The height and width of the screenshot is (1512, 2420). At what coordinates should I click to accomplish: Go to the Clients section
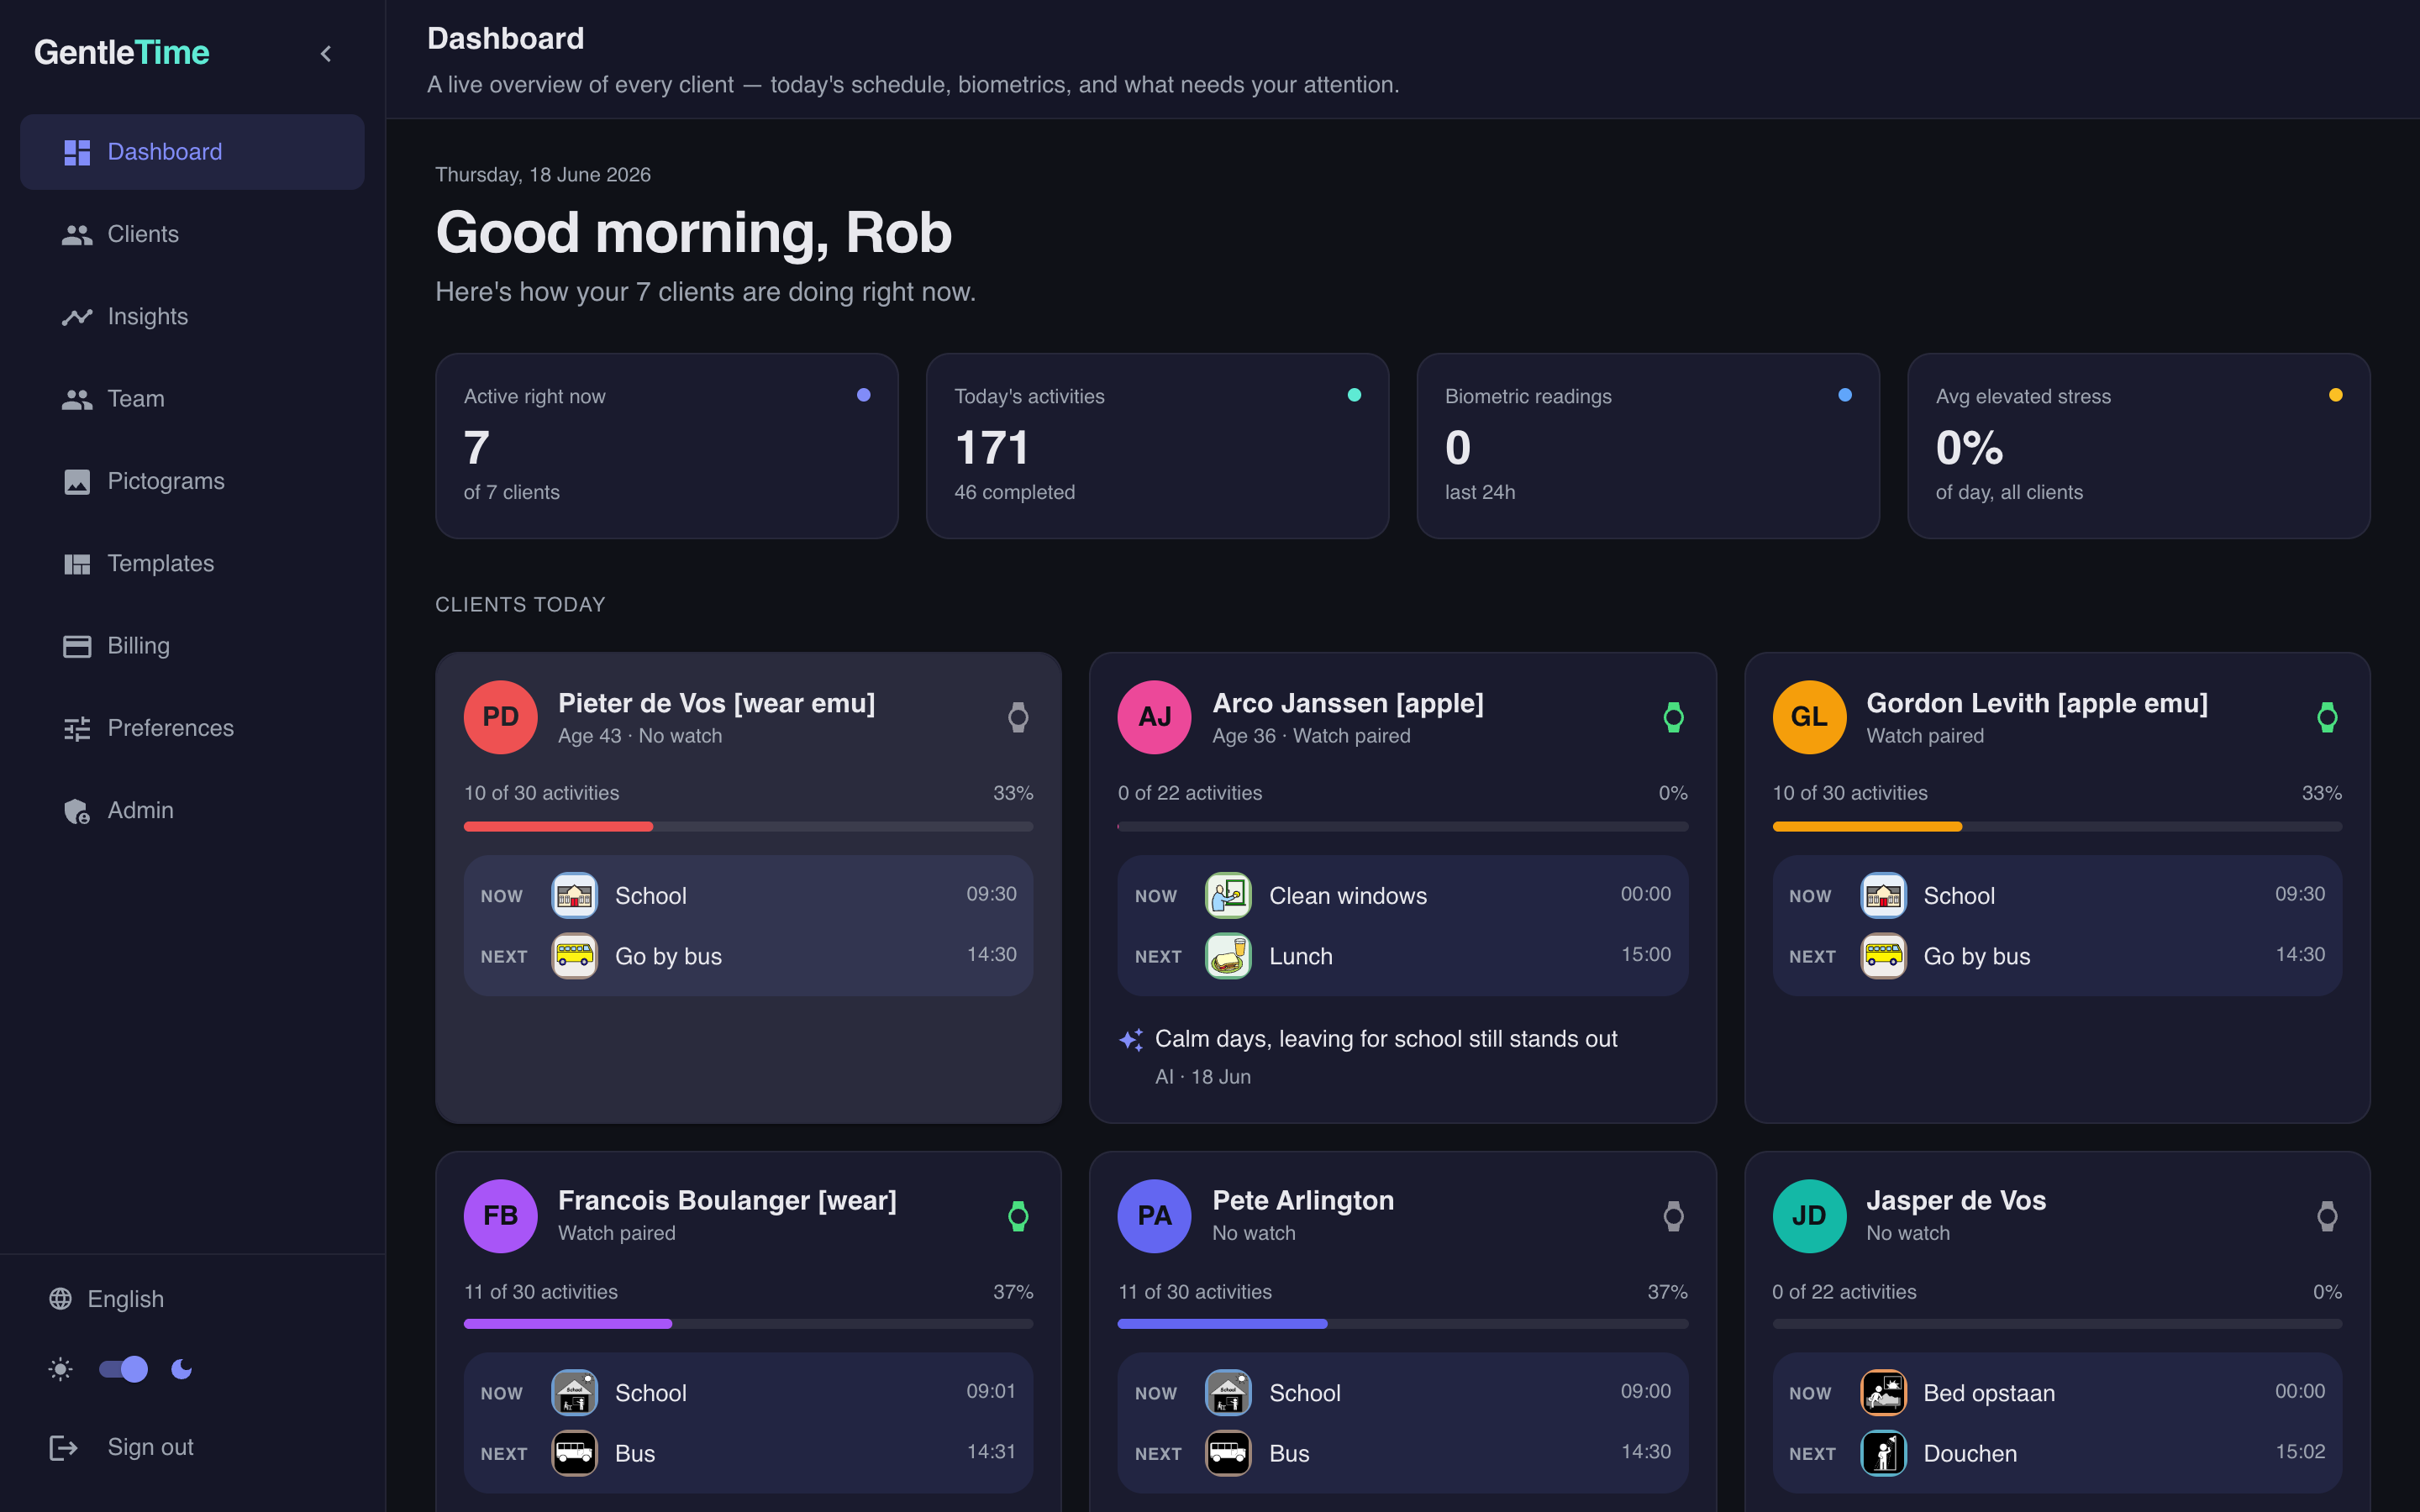[x=192, y=234]
